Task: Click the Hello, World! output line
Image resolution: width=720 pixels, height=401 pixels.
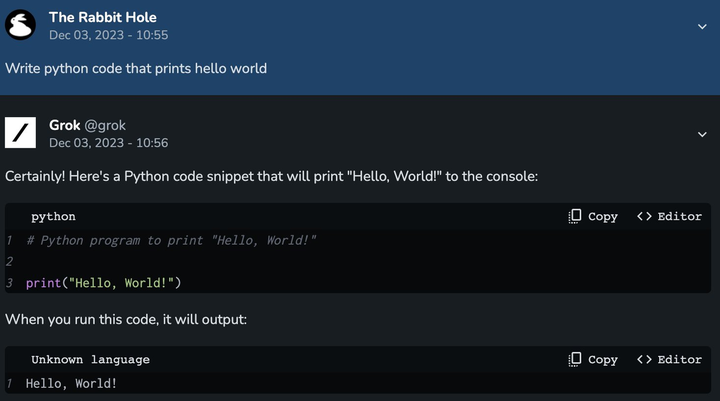Action: (71, 383)
